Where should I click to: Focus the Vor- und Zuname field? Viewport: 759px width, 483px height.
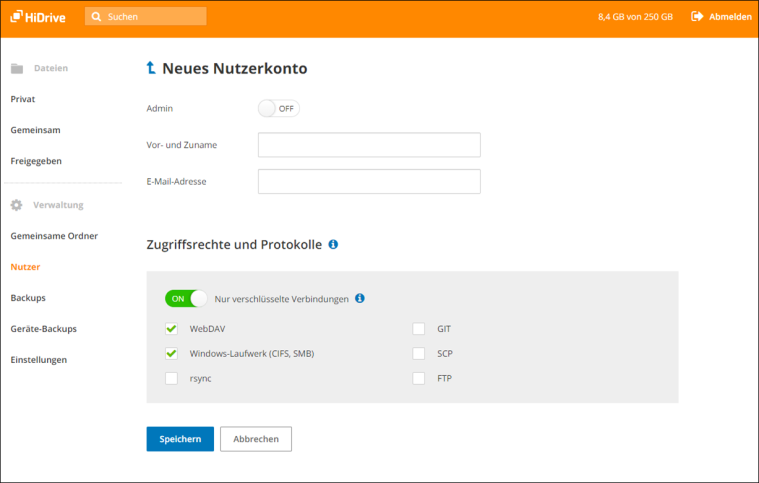[369, 145]
